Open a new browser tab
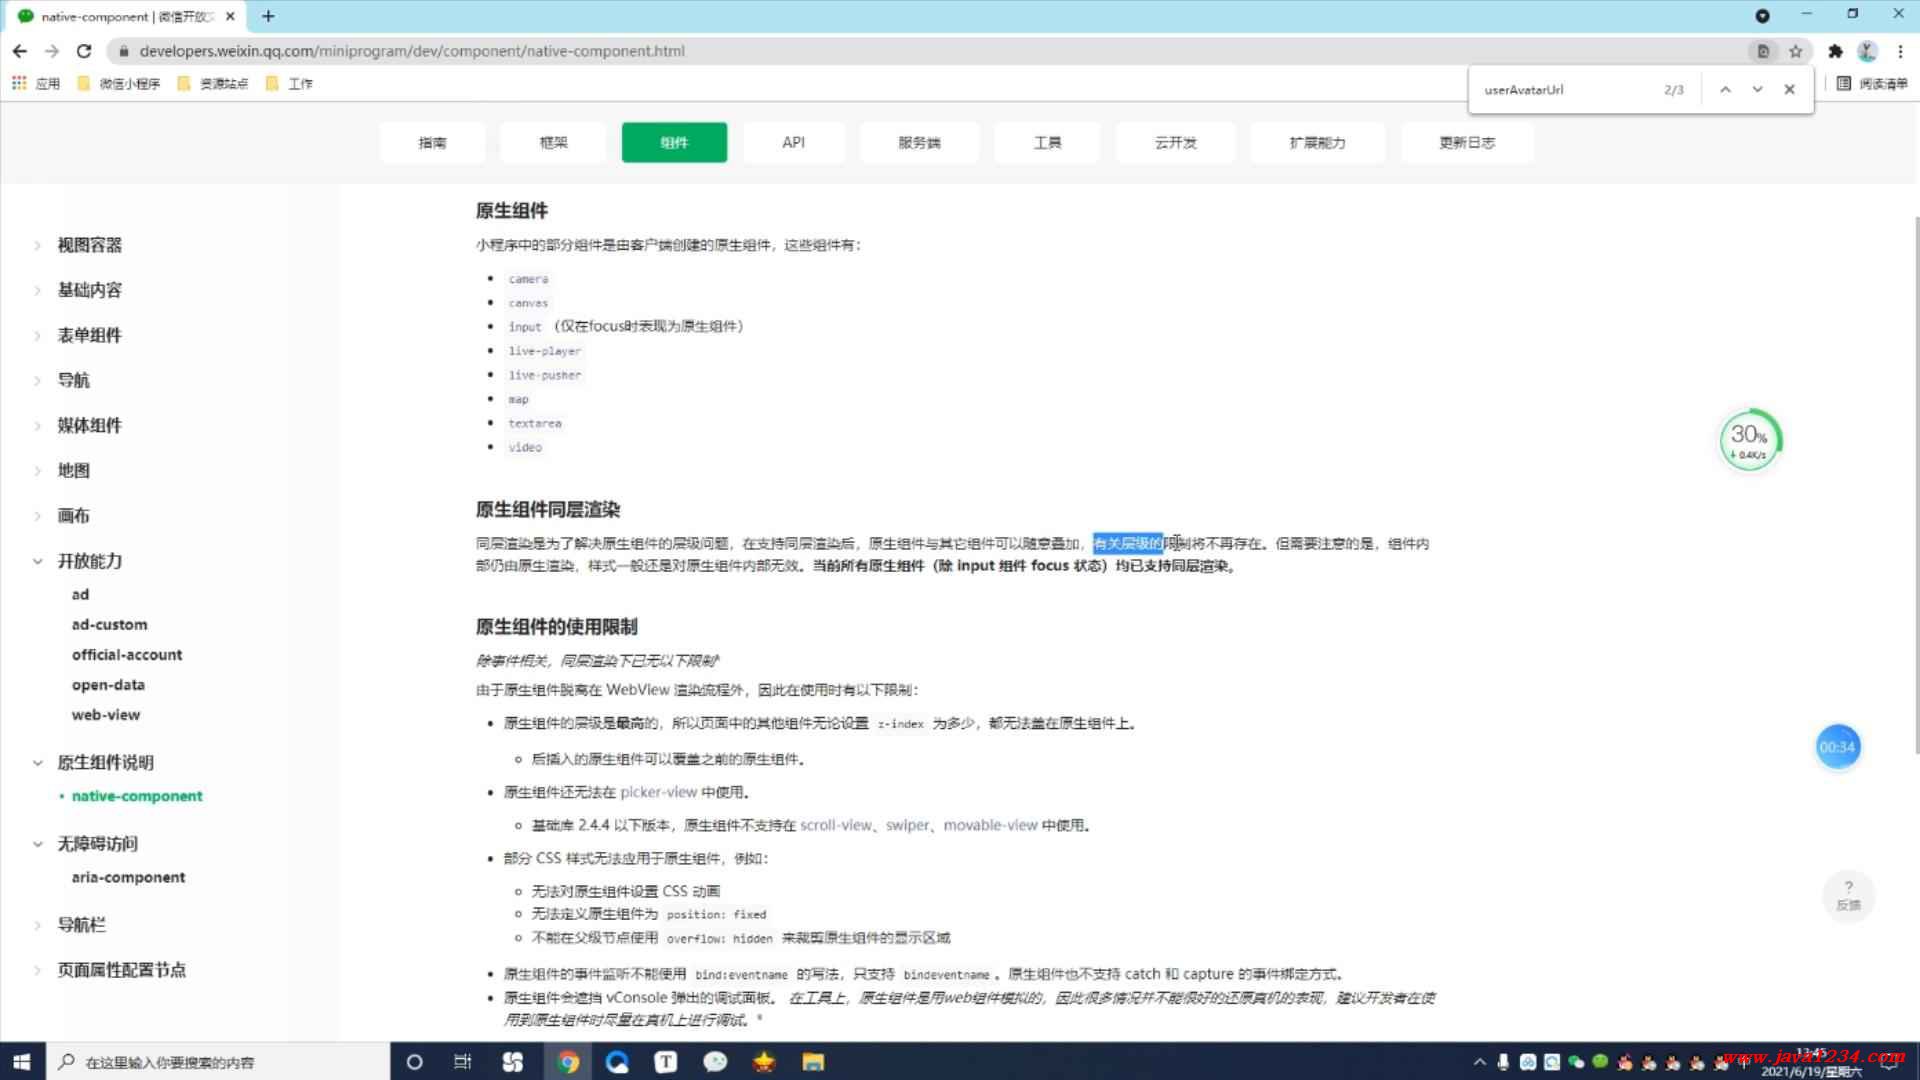The width and height of the screenshot is (1920, 1080). pos(268,16)
